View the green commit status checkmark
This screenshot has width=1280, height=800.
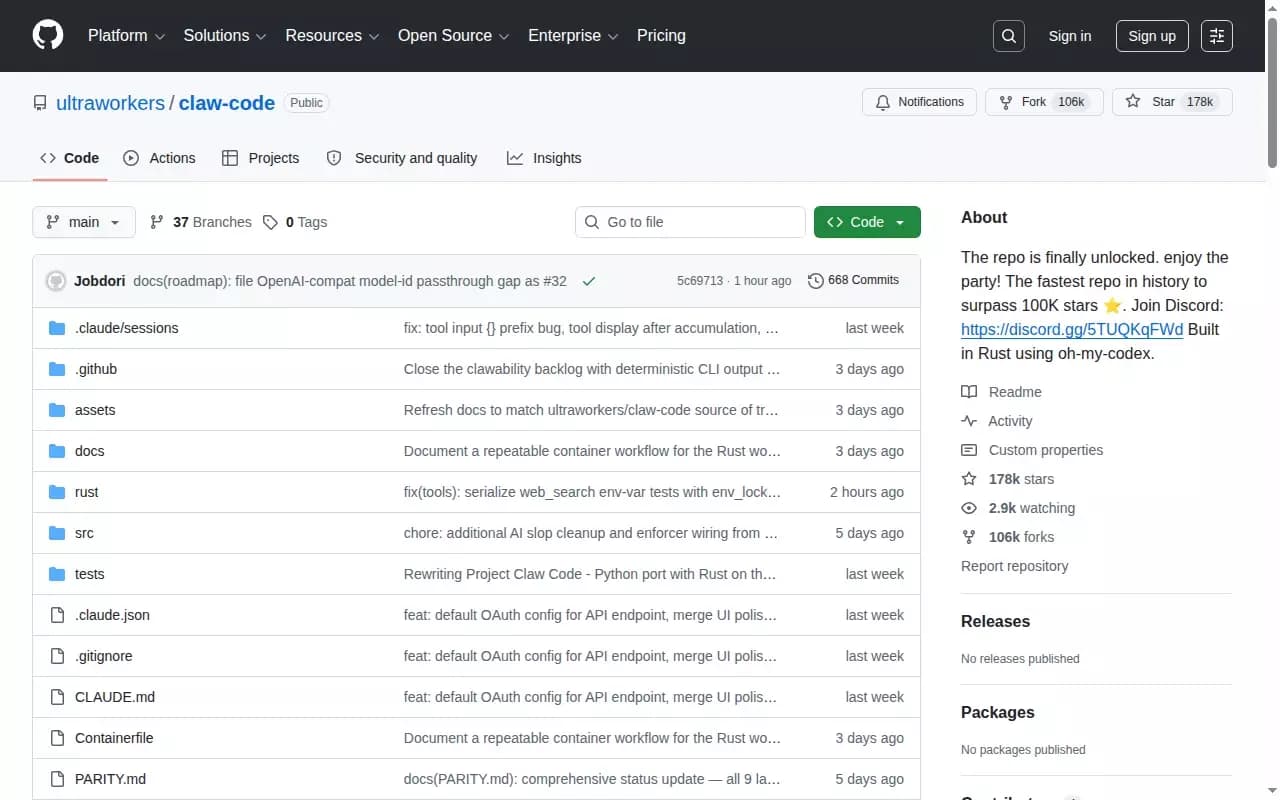point(589,281)
